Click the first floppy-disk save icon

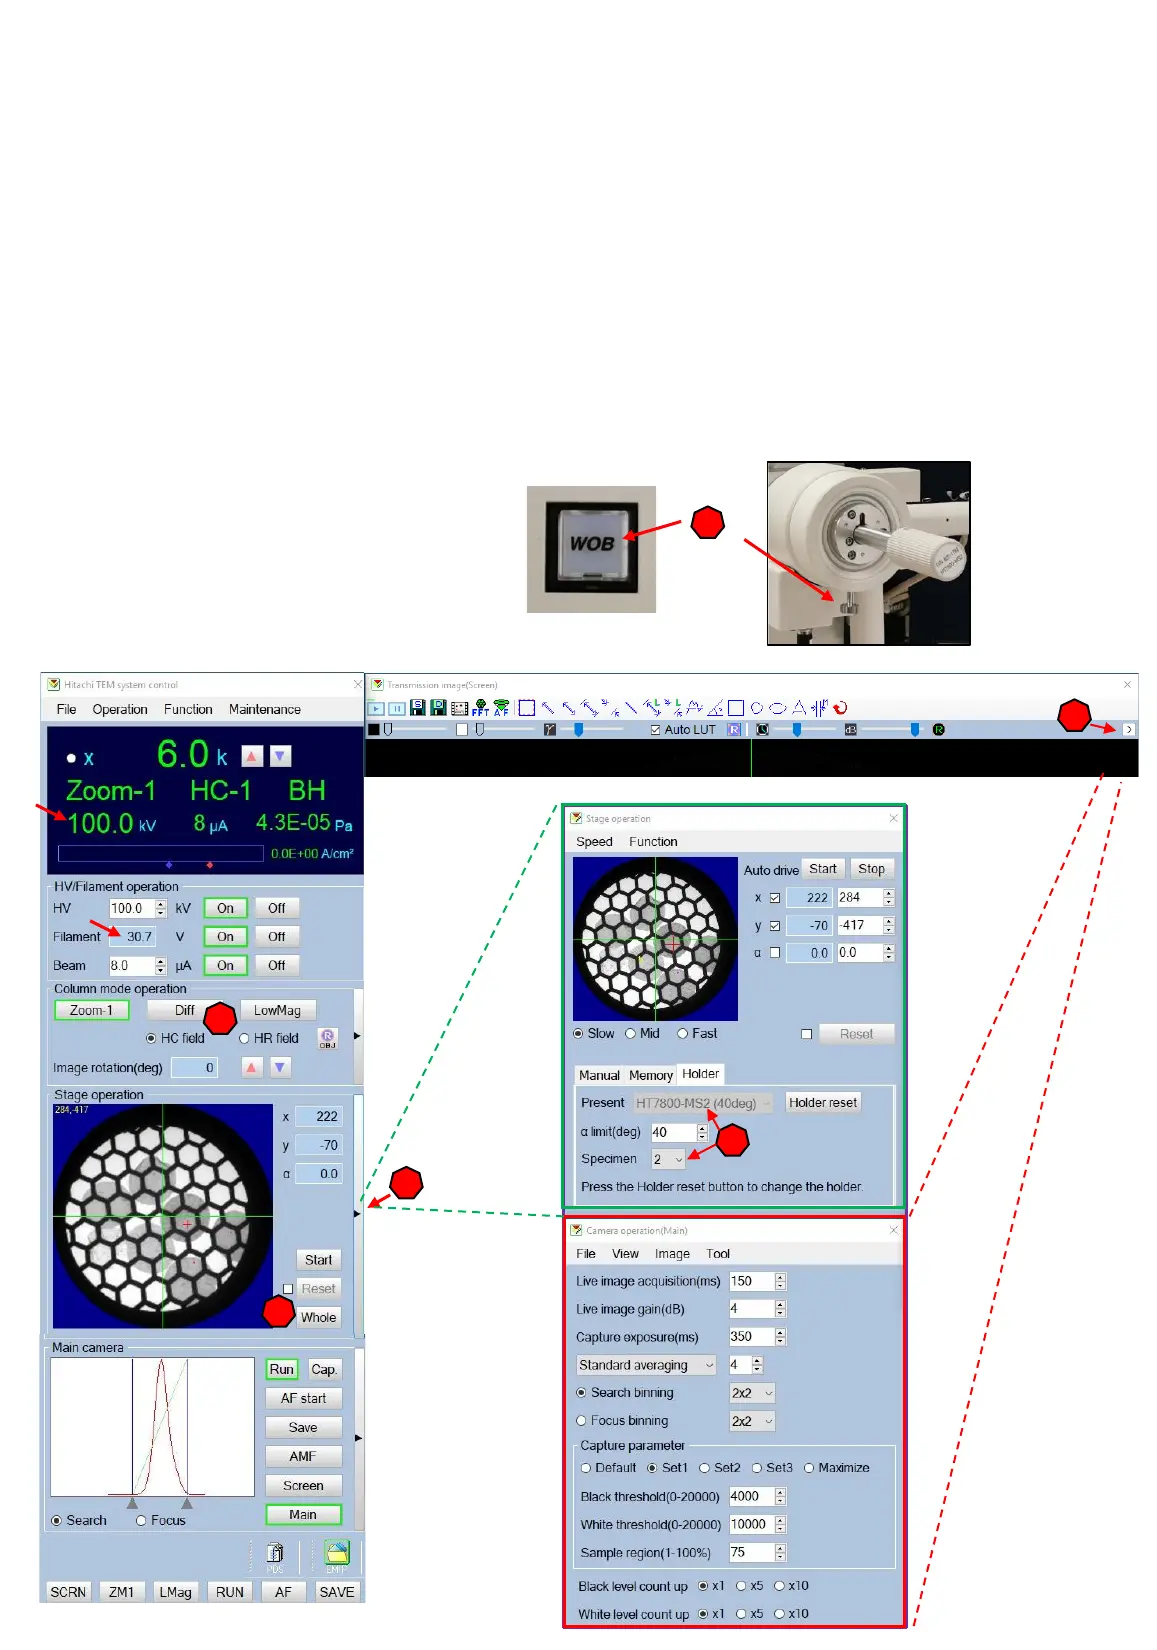[x=418, y=707]
